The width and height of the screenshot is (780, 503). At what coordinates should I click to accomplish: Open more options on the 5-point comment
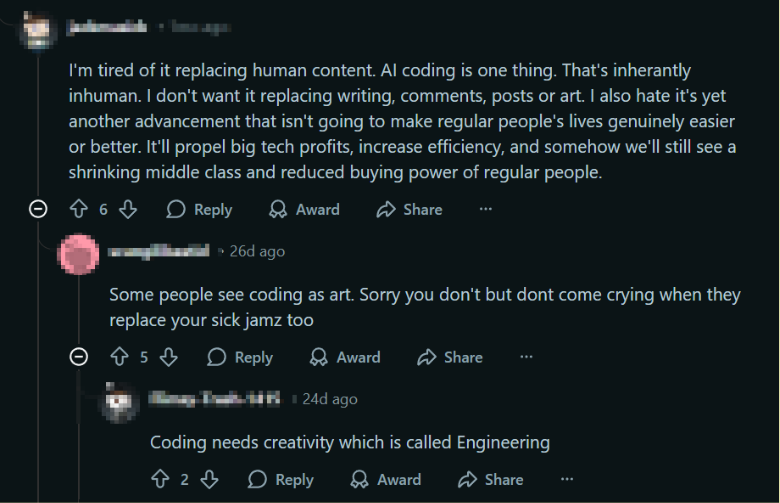coord(526,357)
